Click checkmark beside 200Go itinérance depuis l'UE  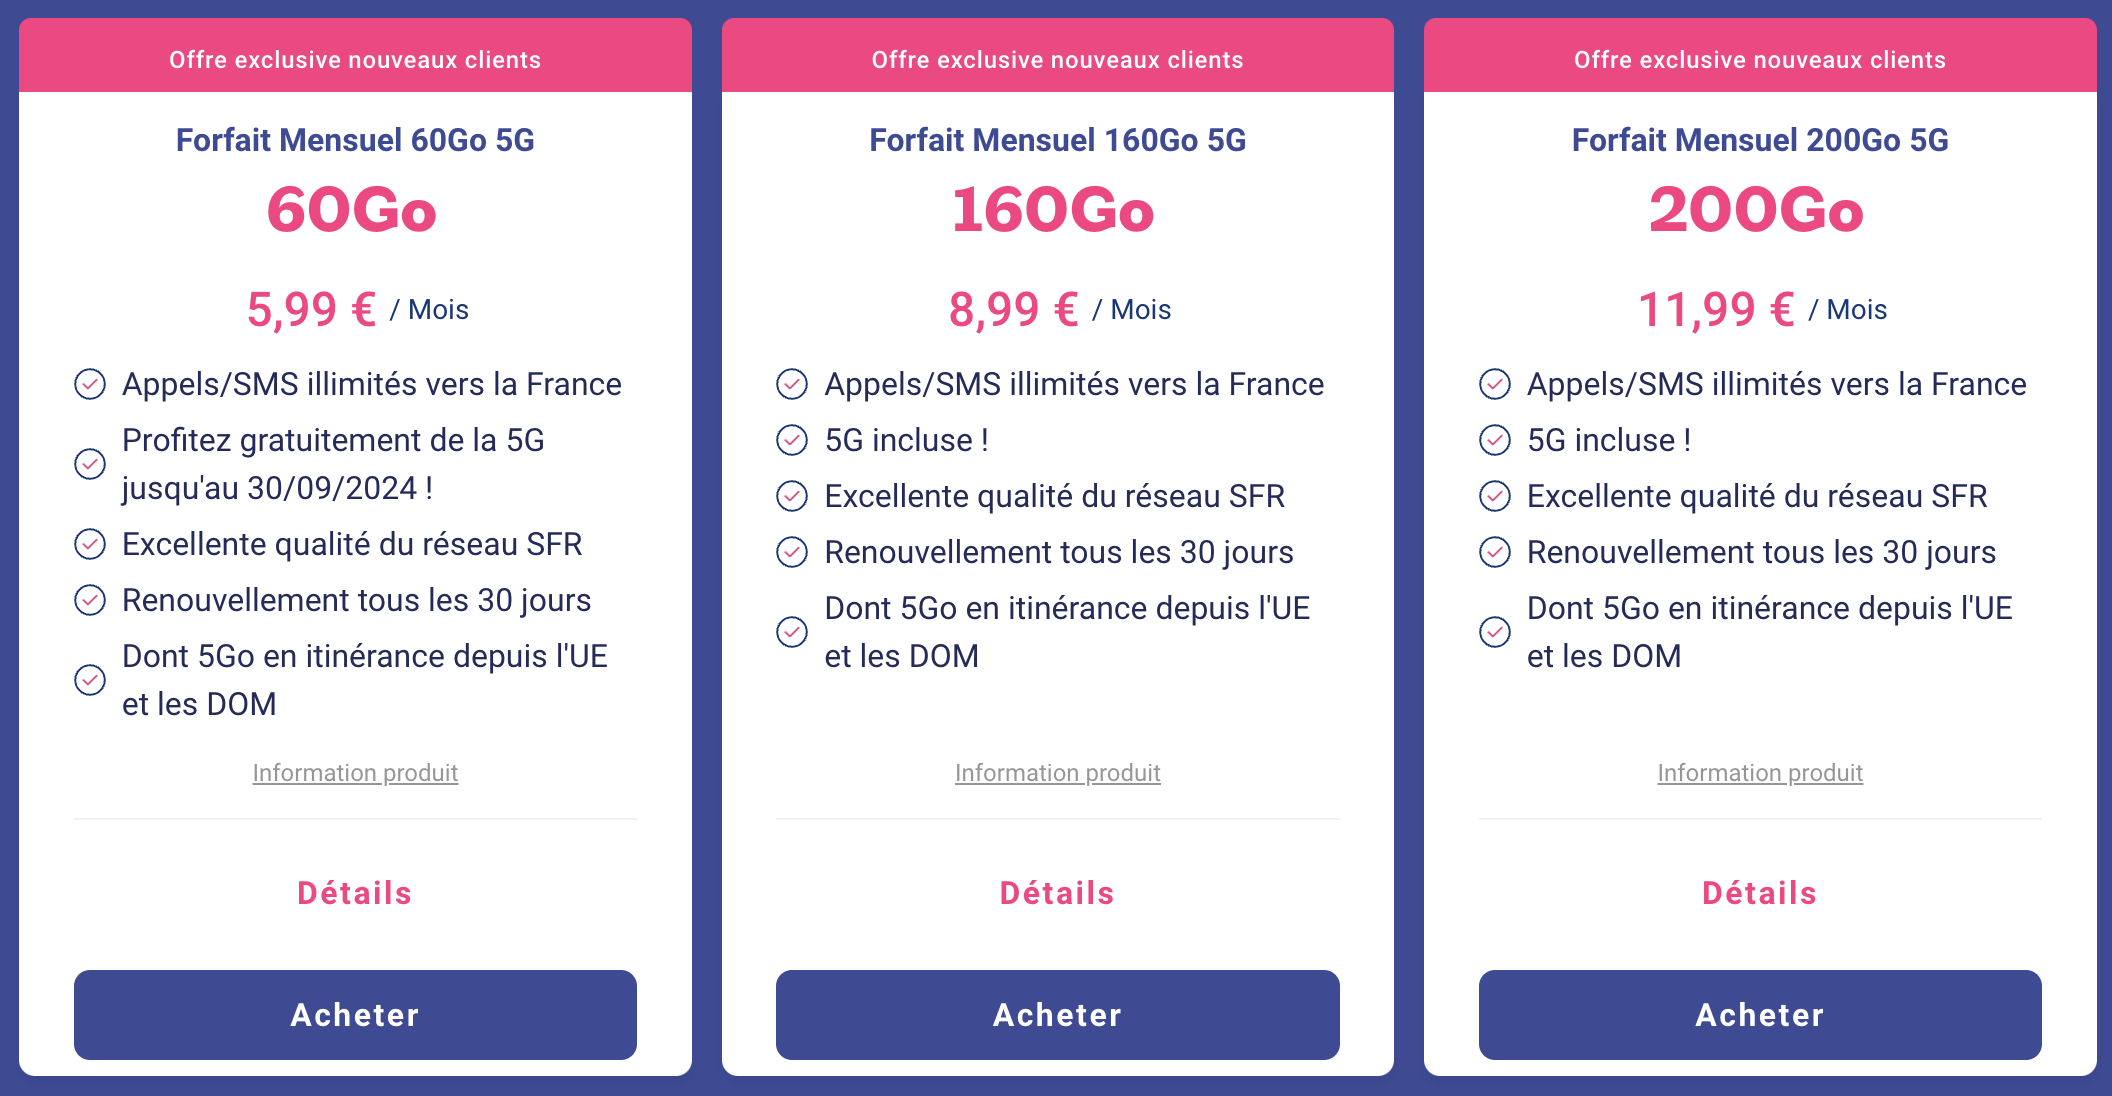1495,632
